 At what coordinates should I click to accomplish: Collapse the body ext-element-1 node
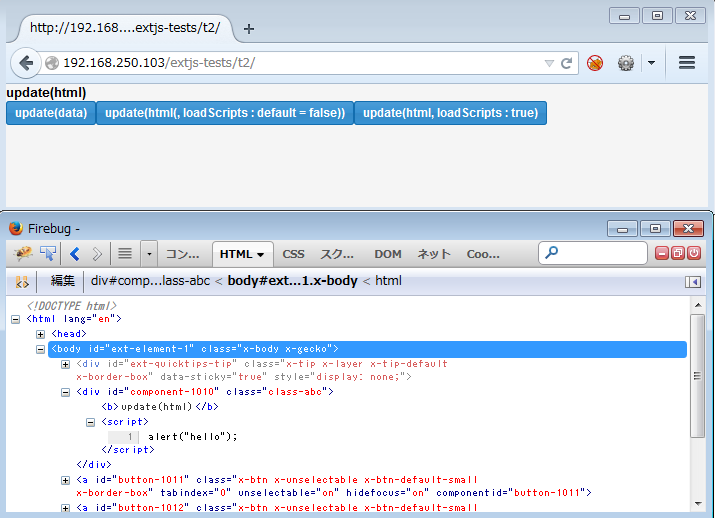pyautogui.click(x=41, y=349)
